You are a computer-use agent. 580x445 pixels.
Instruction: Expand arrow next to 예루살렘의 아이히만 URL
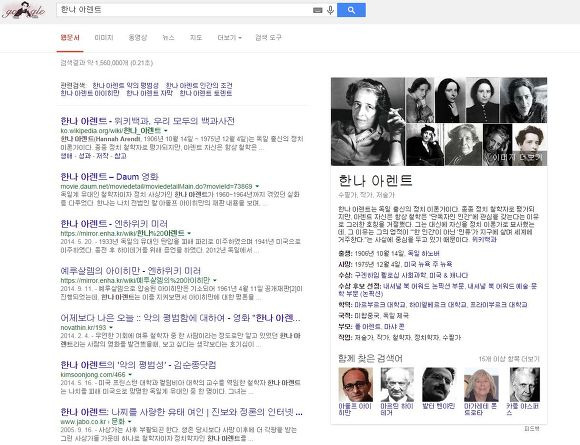click(215, 280)
